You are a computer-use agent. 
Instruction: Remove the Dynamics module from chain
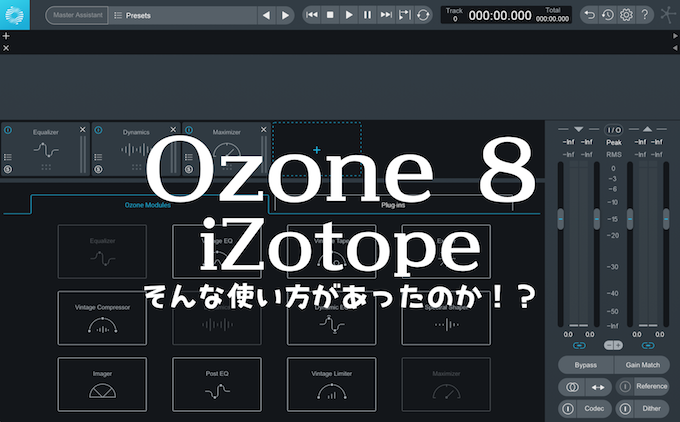tap(173, 130)
